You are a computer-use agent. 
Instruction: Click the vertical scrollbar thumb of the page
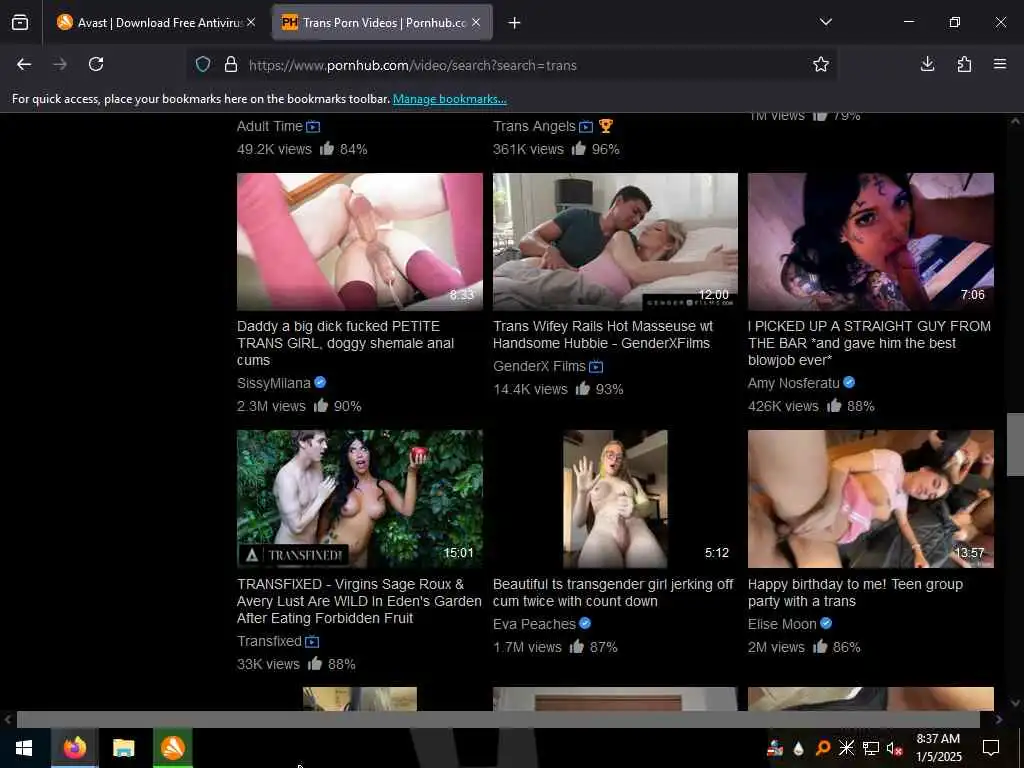coord(1015,445)
